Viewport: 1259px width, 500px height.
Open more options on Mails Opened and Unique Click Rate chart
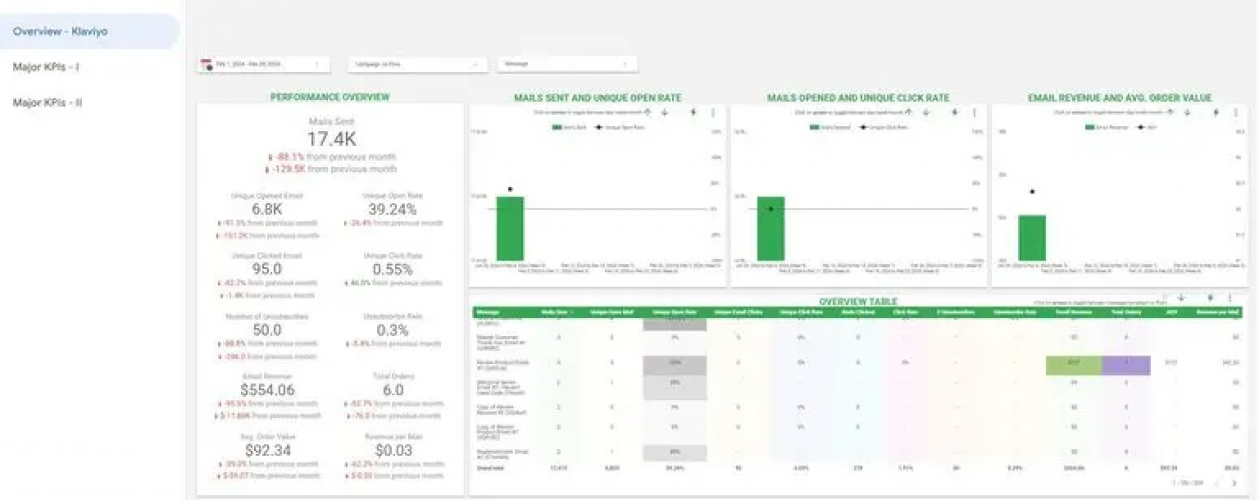pyautogui.click(x=974, y=112)
